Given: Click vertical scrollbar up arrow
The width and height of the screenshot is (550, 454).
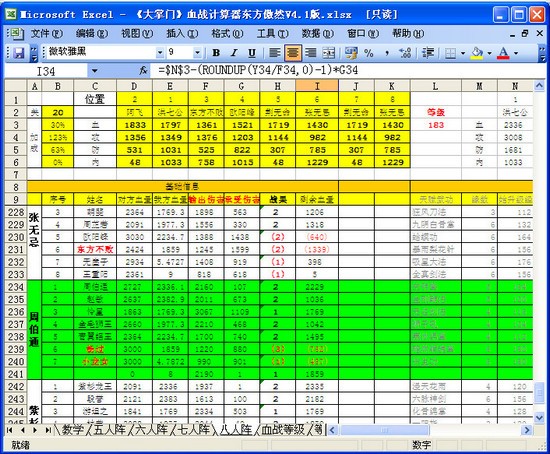Looking at the screenshot, I should coord(539,85).
